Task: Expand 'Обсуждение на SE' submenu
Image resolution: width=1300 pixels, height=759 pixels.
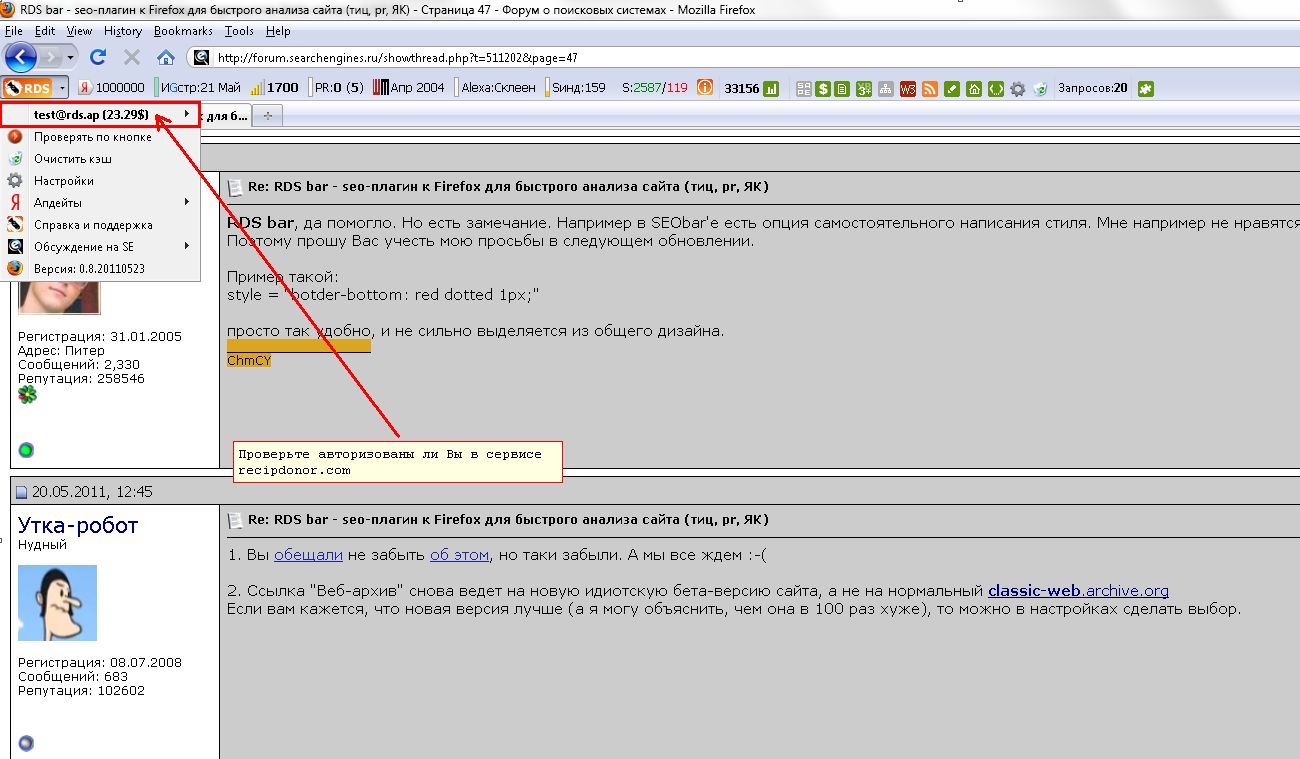Action: click(100, 247)
